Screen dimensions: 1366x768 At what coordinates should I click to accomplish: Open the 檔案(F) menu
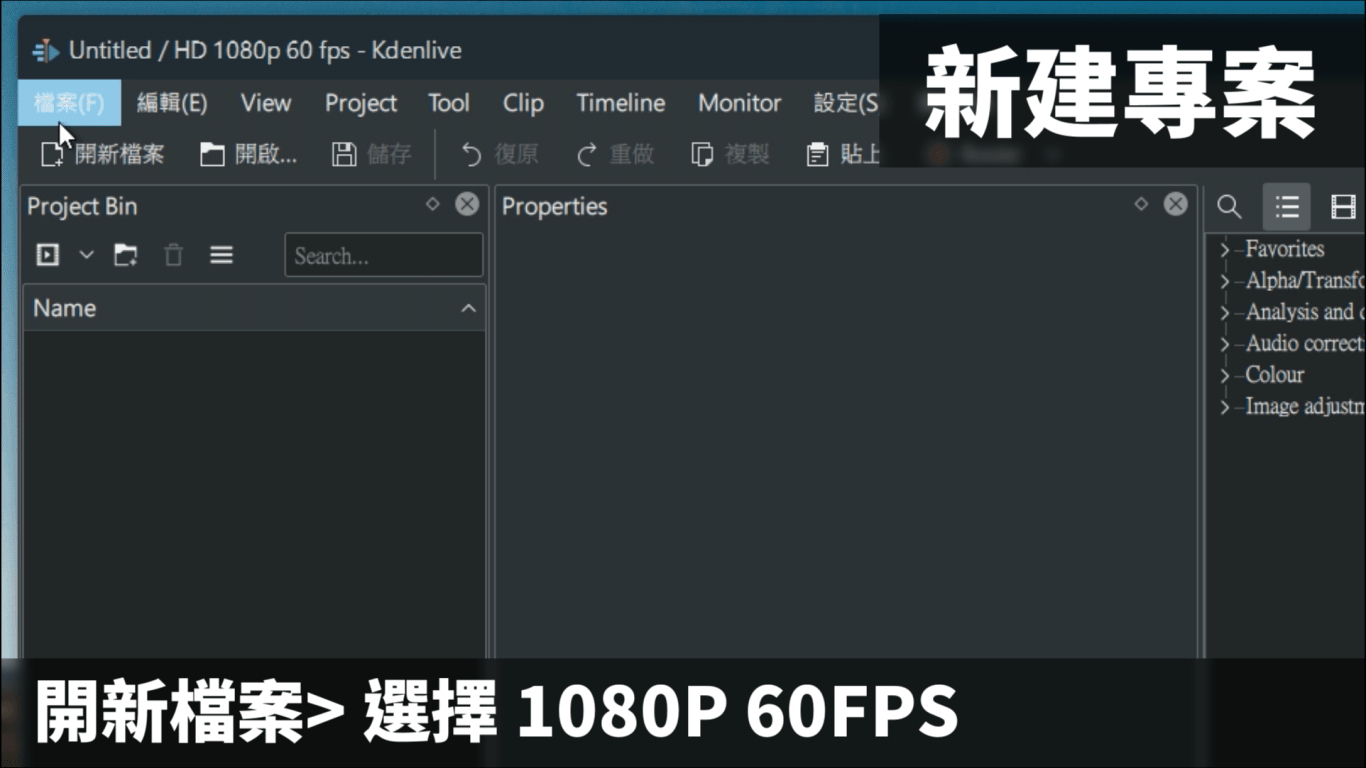coord(69,103)
